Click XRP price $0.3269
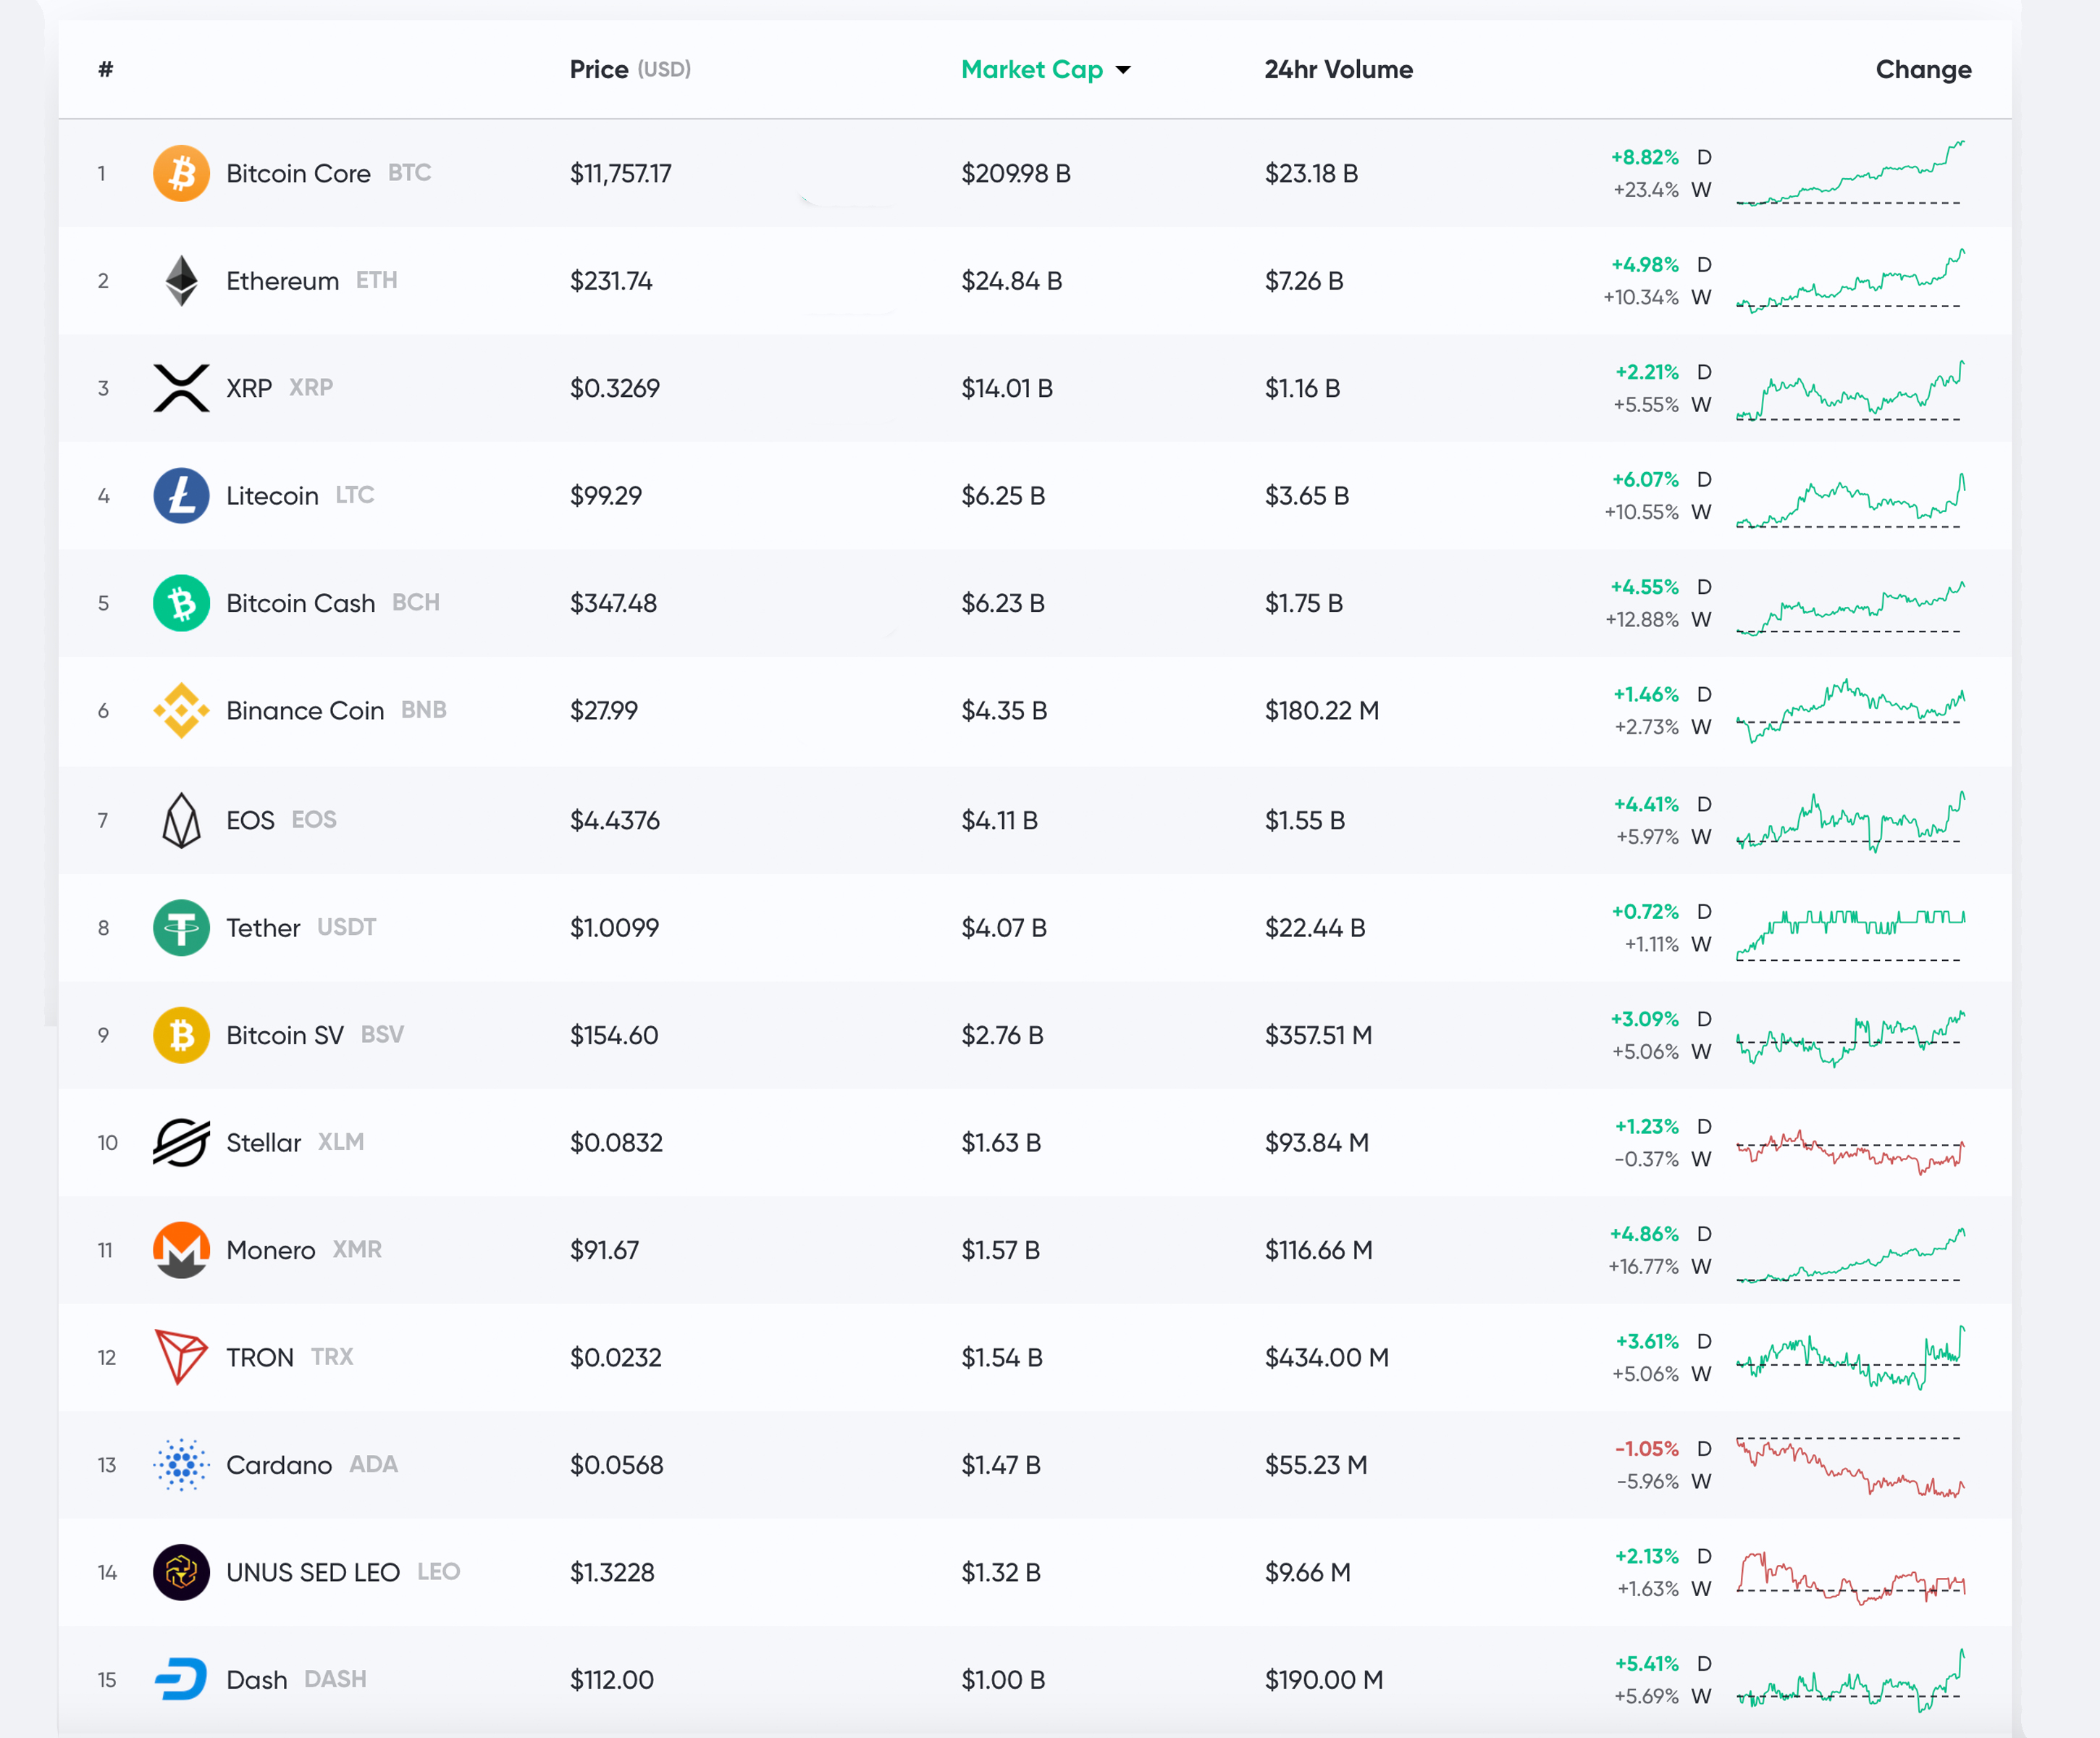The height and width of the screenshot is (1738, 2100). 615,388
